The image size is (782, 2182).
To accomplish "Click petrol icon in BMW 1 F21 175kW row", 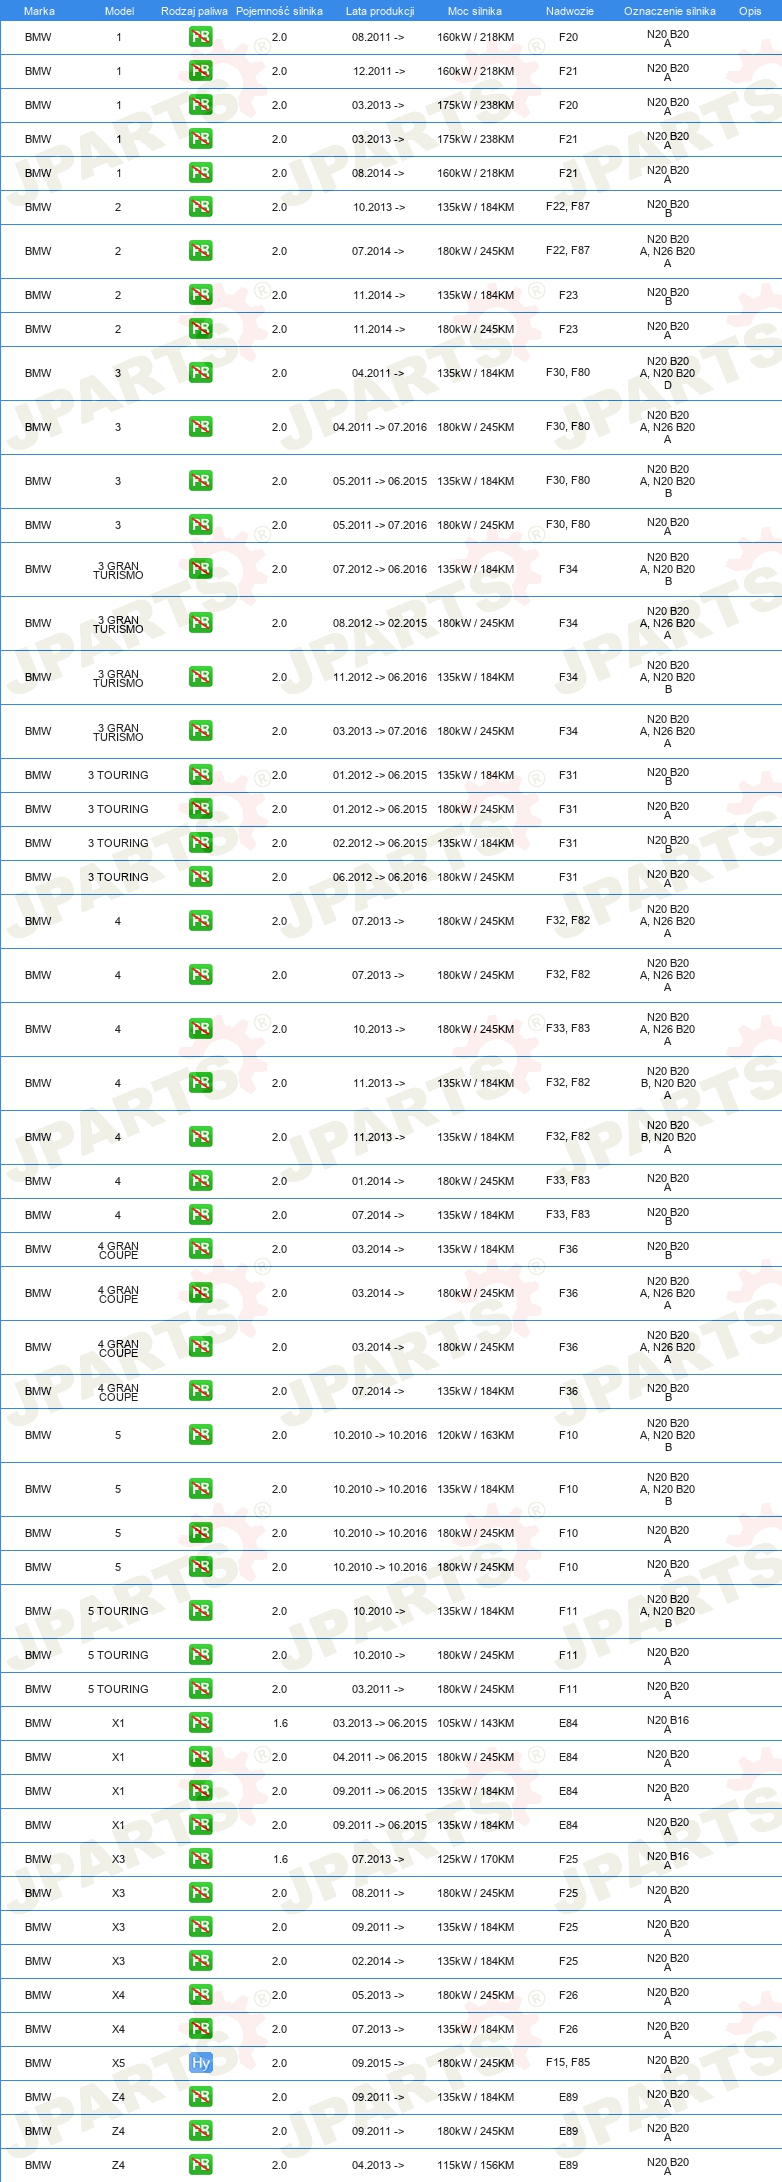I will pos(201,139).
